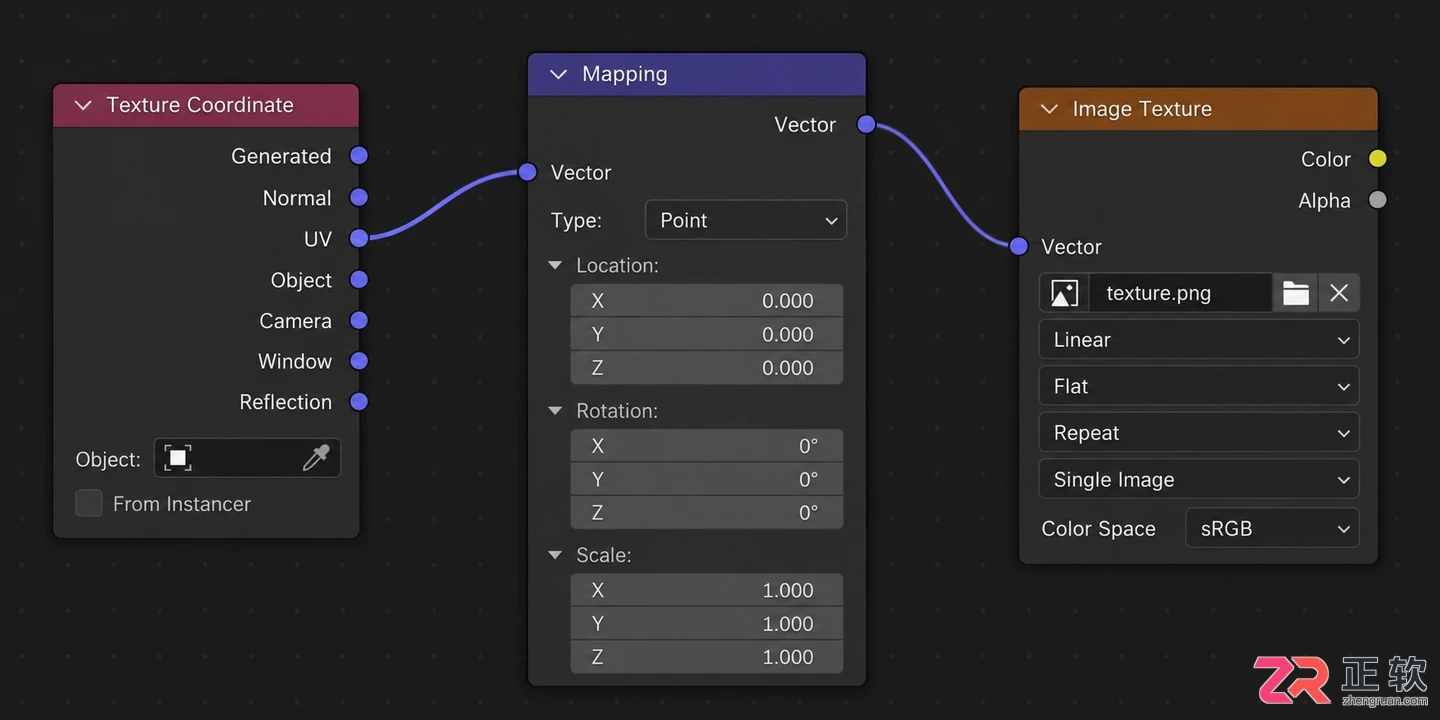Click the Reflection output label
This screenshot has width=1440, height=720.
click(x=285, y=402)
